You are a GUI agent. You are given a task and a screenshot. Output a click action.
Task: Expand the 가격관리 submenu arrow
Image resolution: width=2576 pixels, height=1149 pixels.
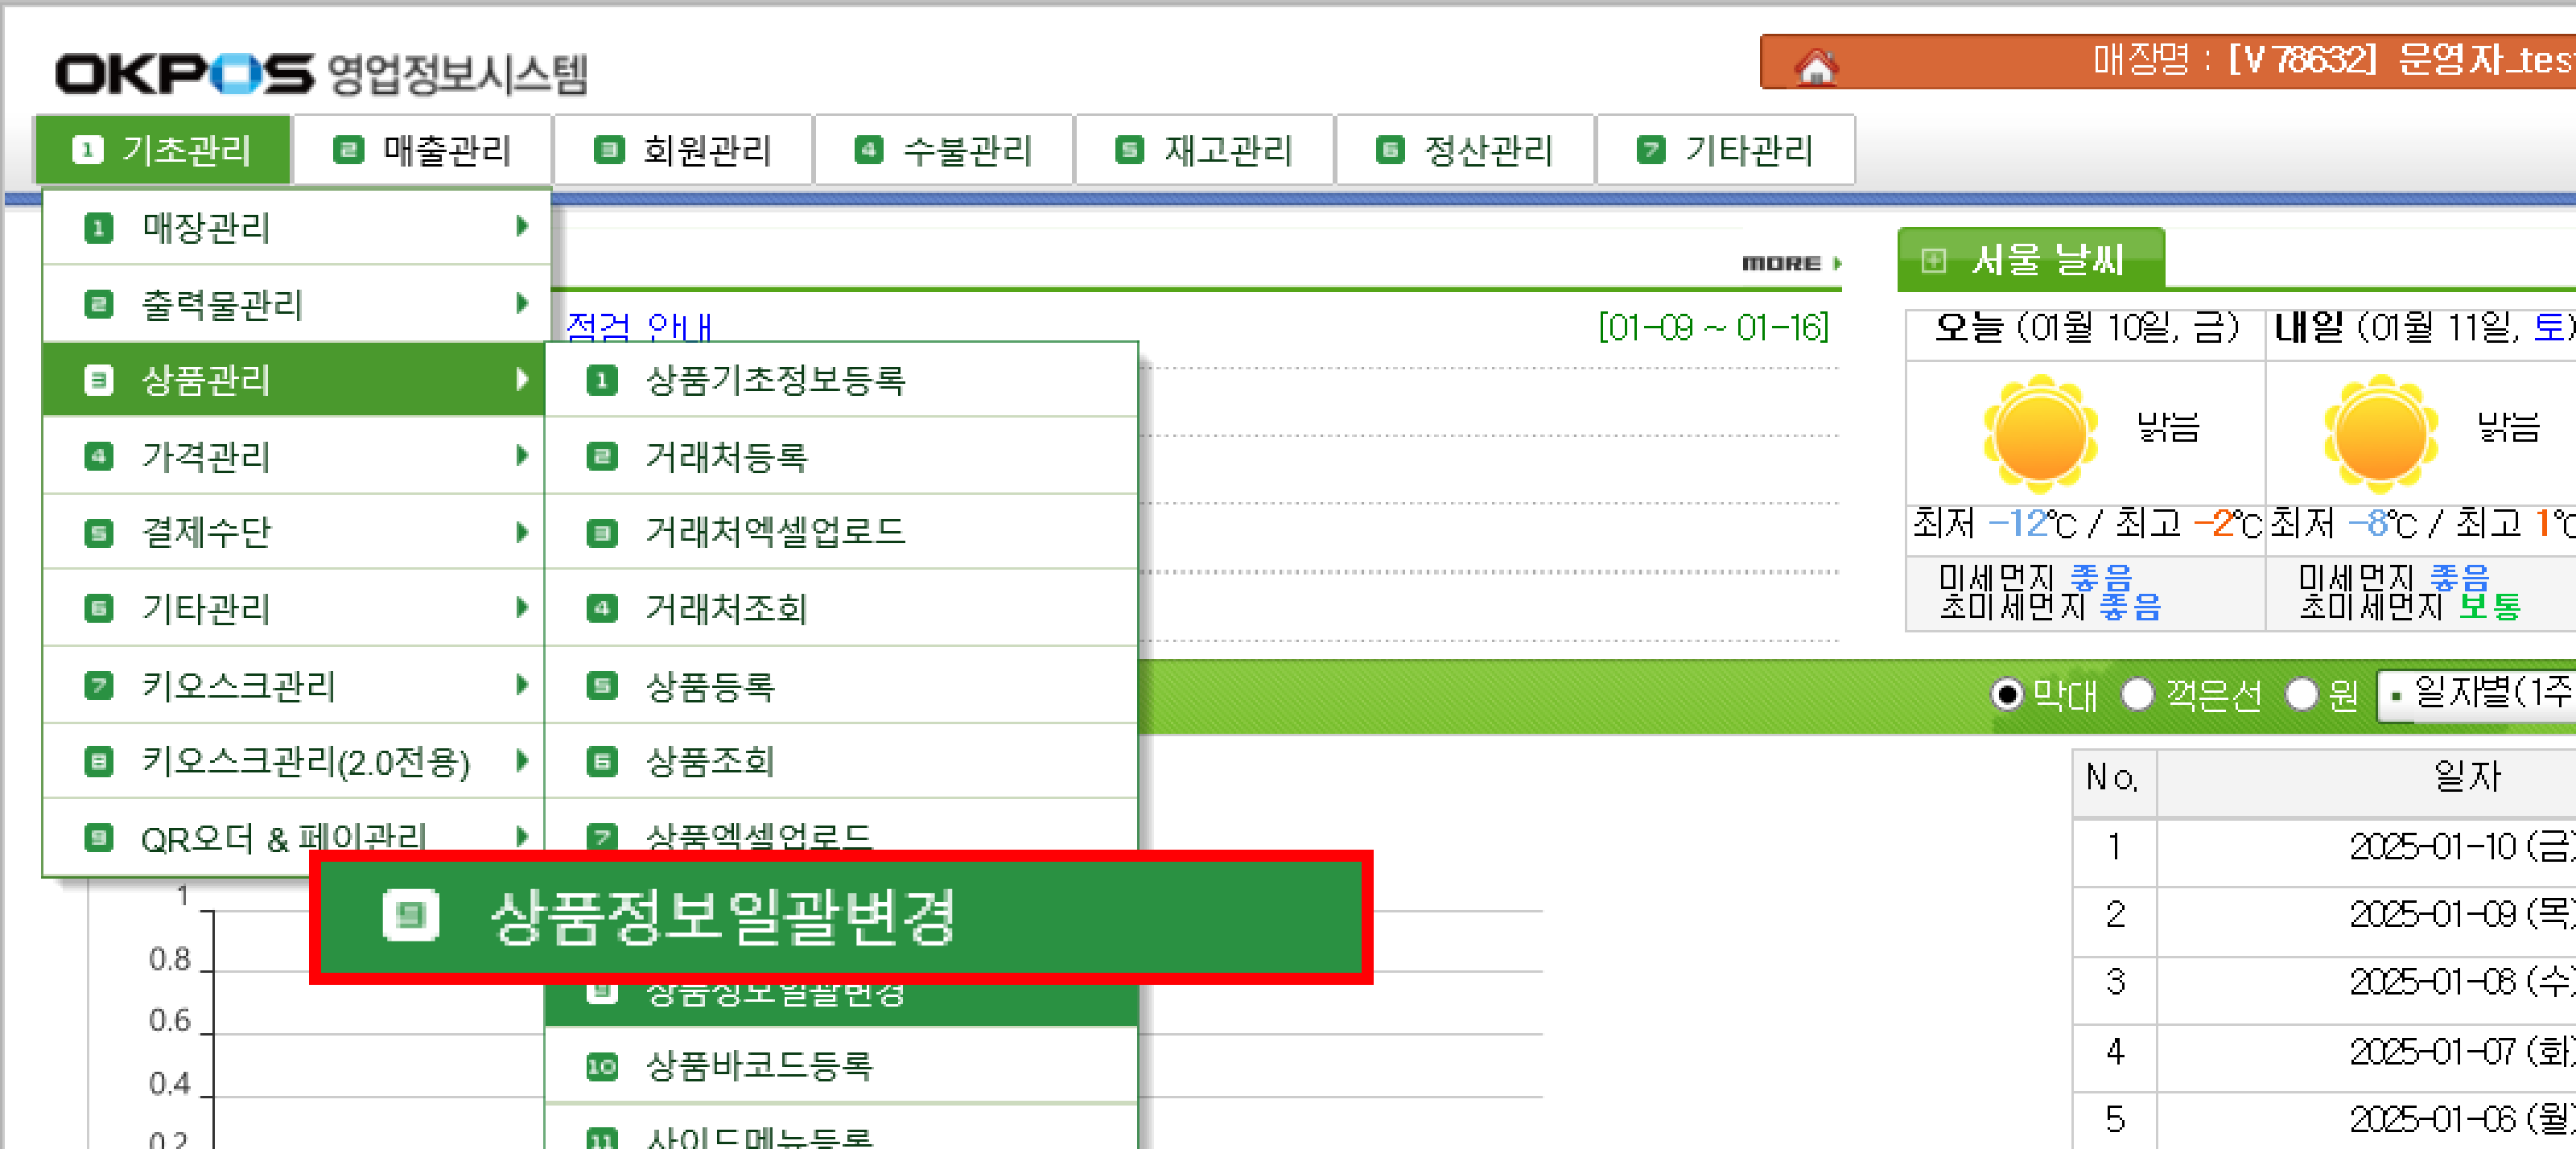pos(521,456)
